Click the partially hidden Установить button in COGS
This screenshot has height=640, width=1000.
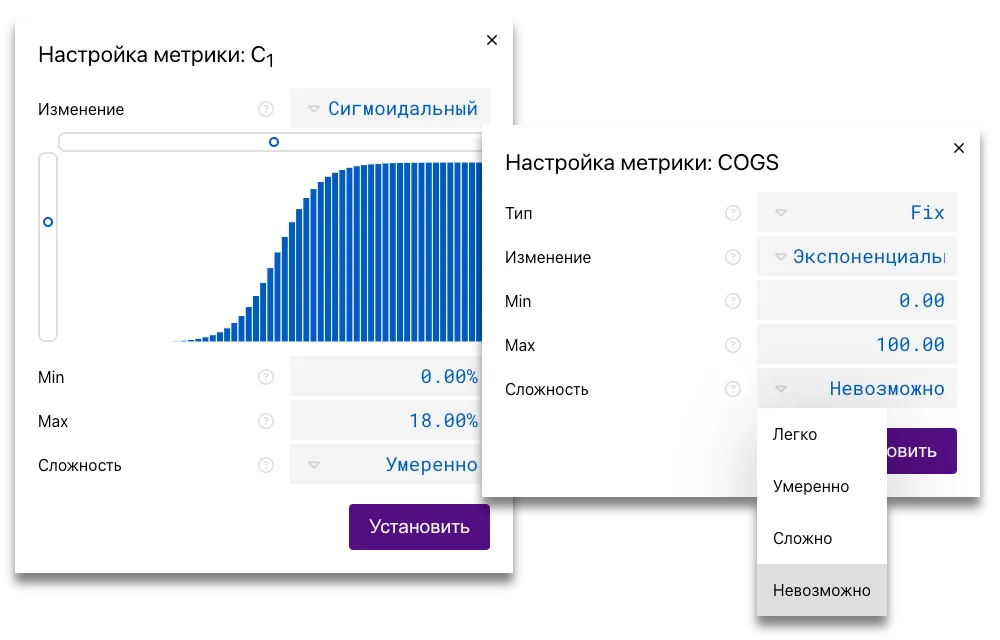(922, 451)
